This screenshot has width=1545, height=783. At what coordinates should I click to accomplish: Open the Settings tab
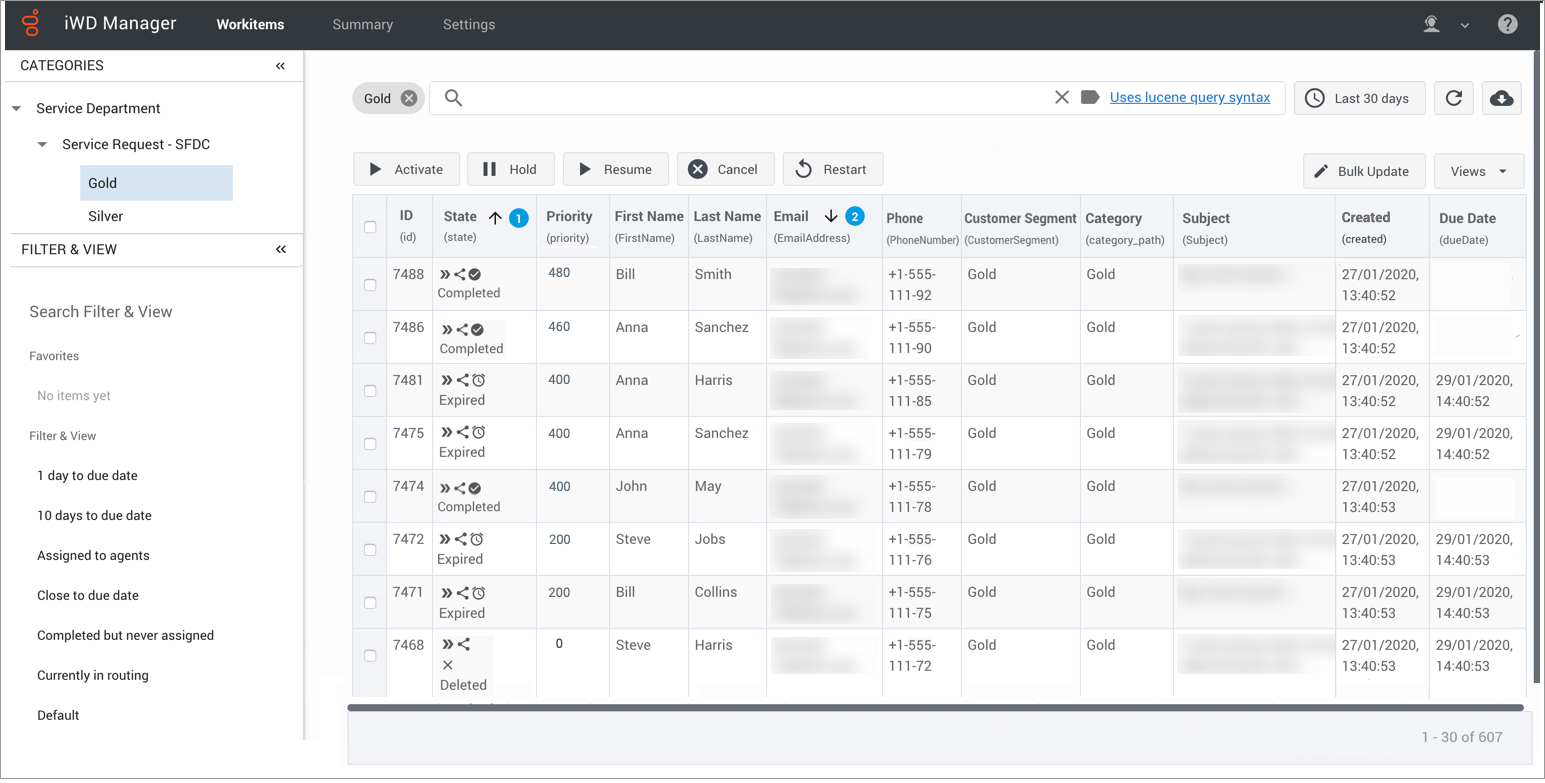point(469,24)
